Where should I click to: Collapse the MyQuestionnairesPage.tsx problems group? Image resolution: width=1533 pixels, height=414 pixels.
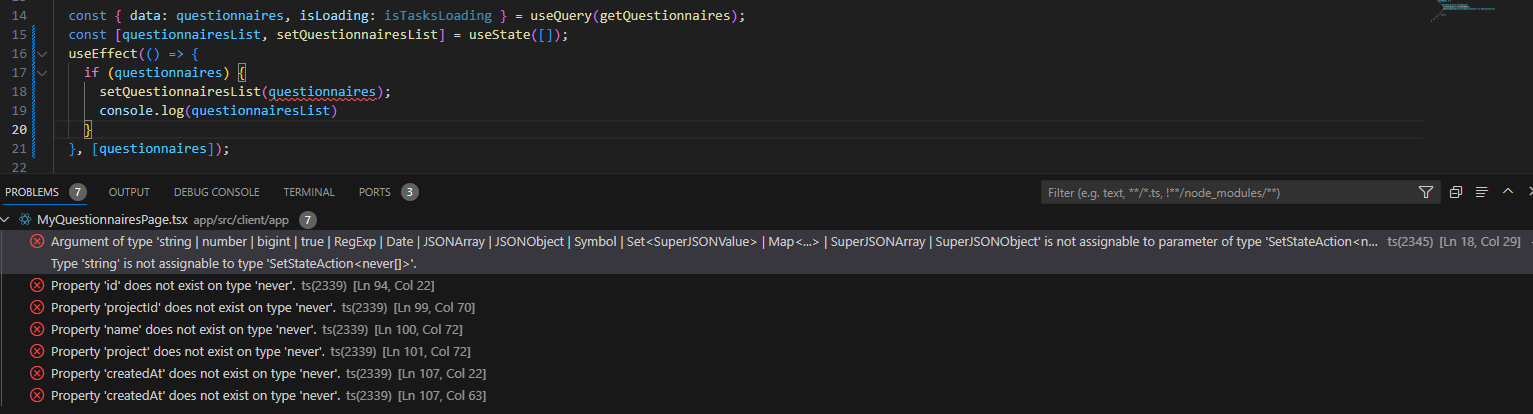point(8,219)
